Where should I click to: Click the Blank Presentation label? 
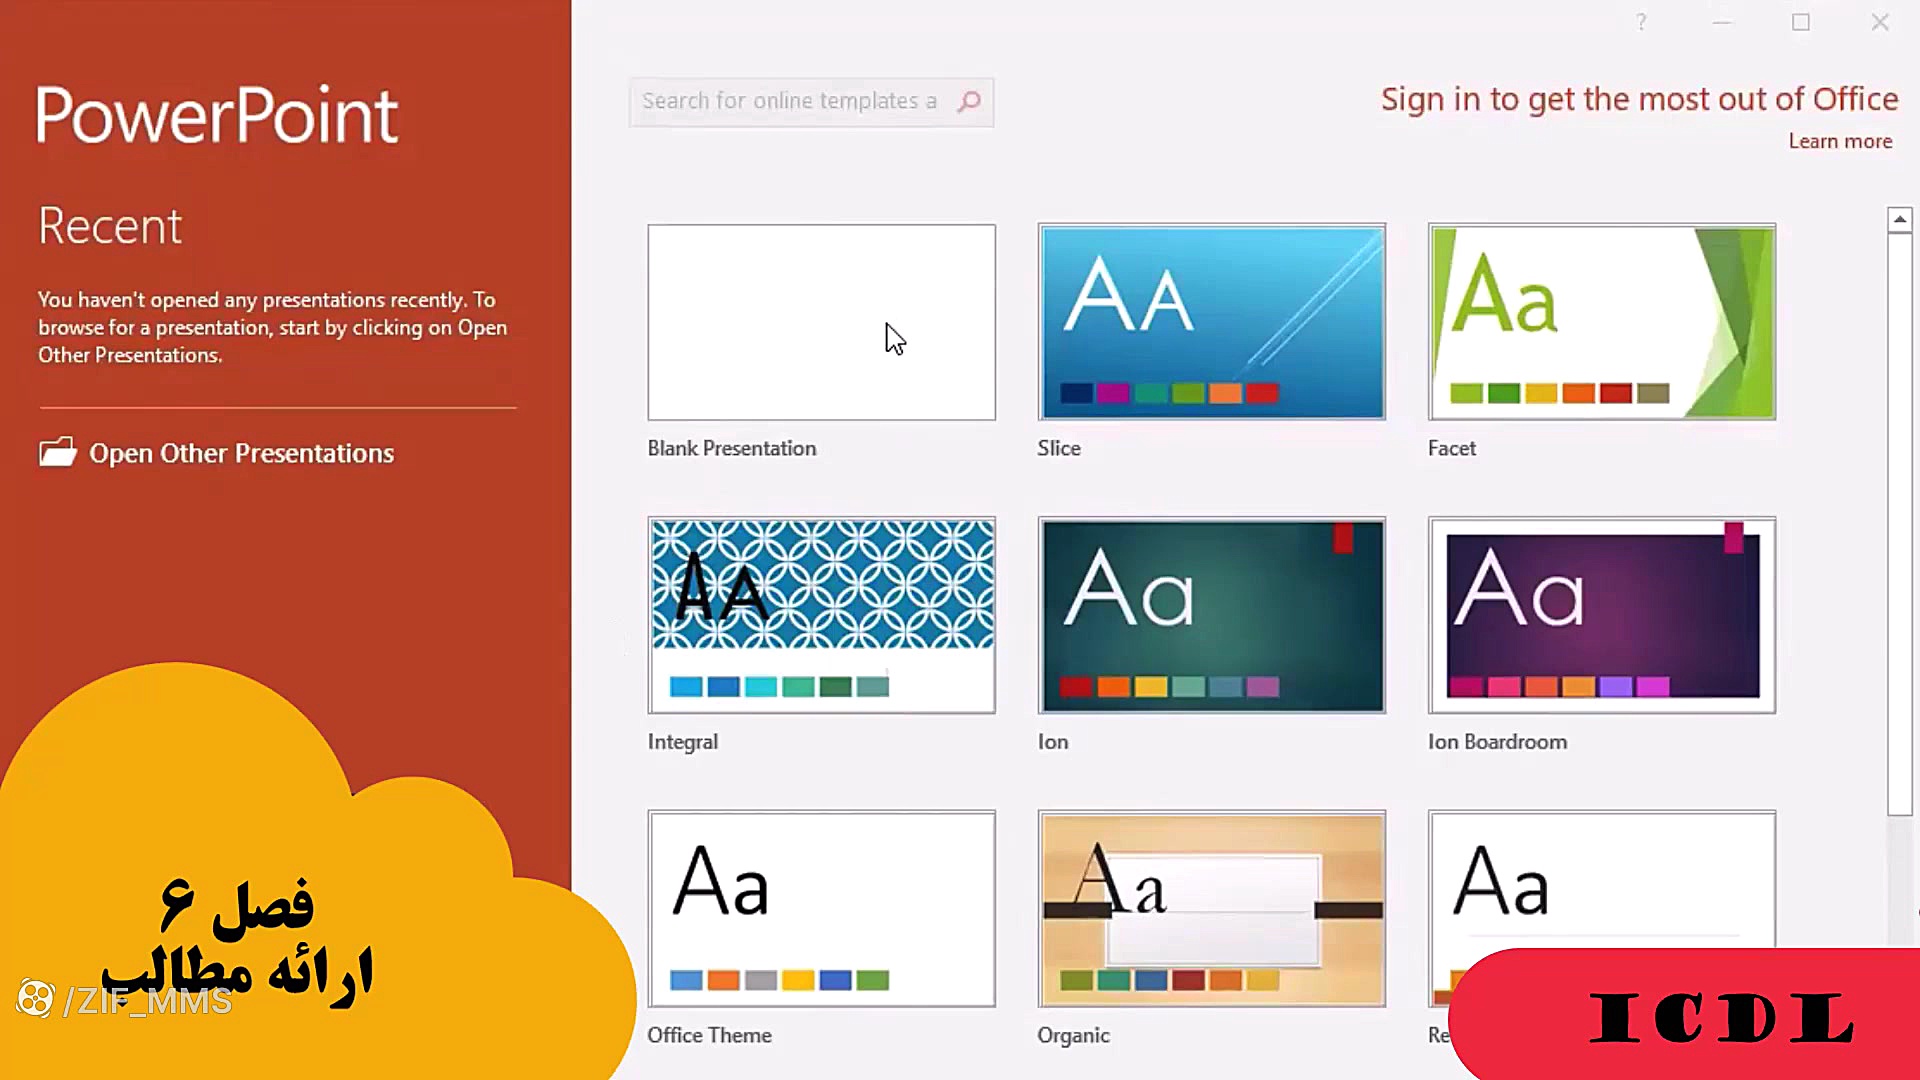click(x=732, y=448)
